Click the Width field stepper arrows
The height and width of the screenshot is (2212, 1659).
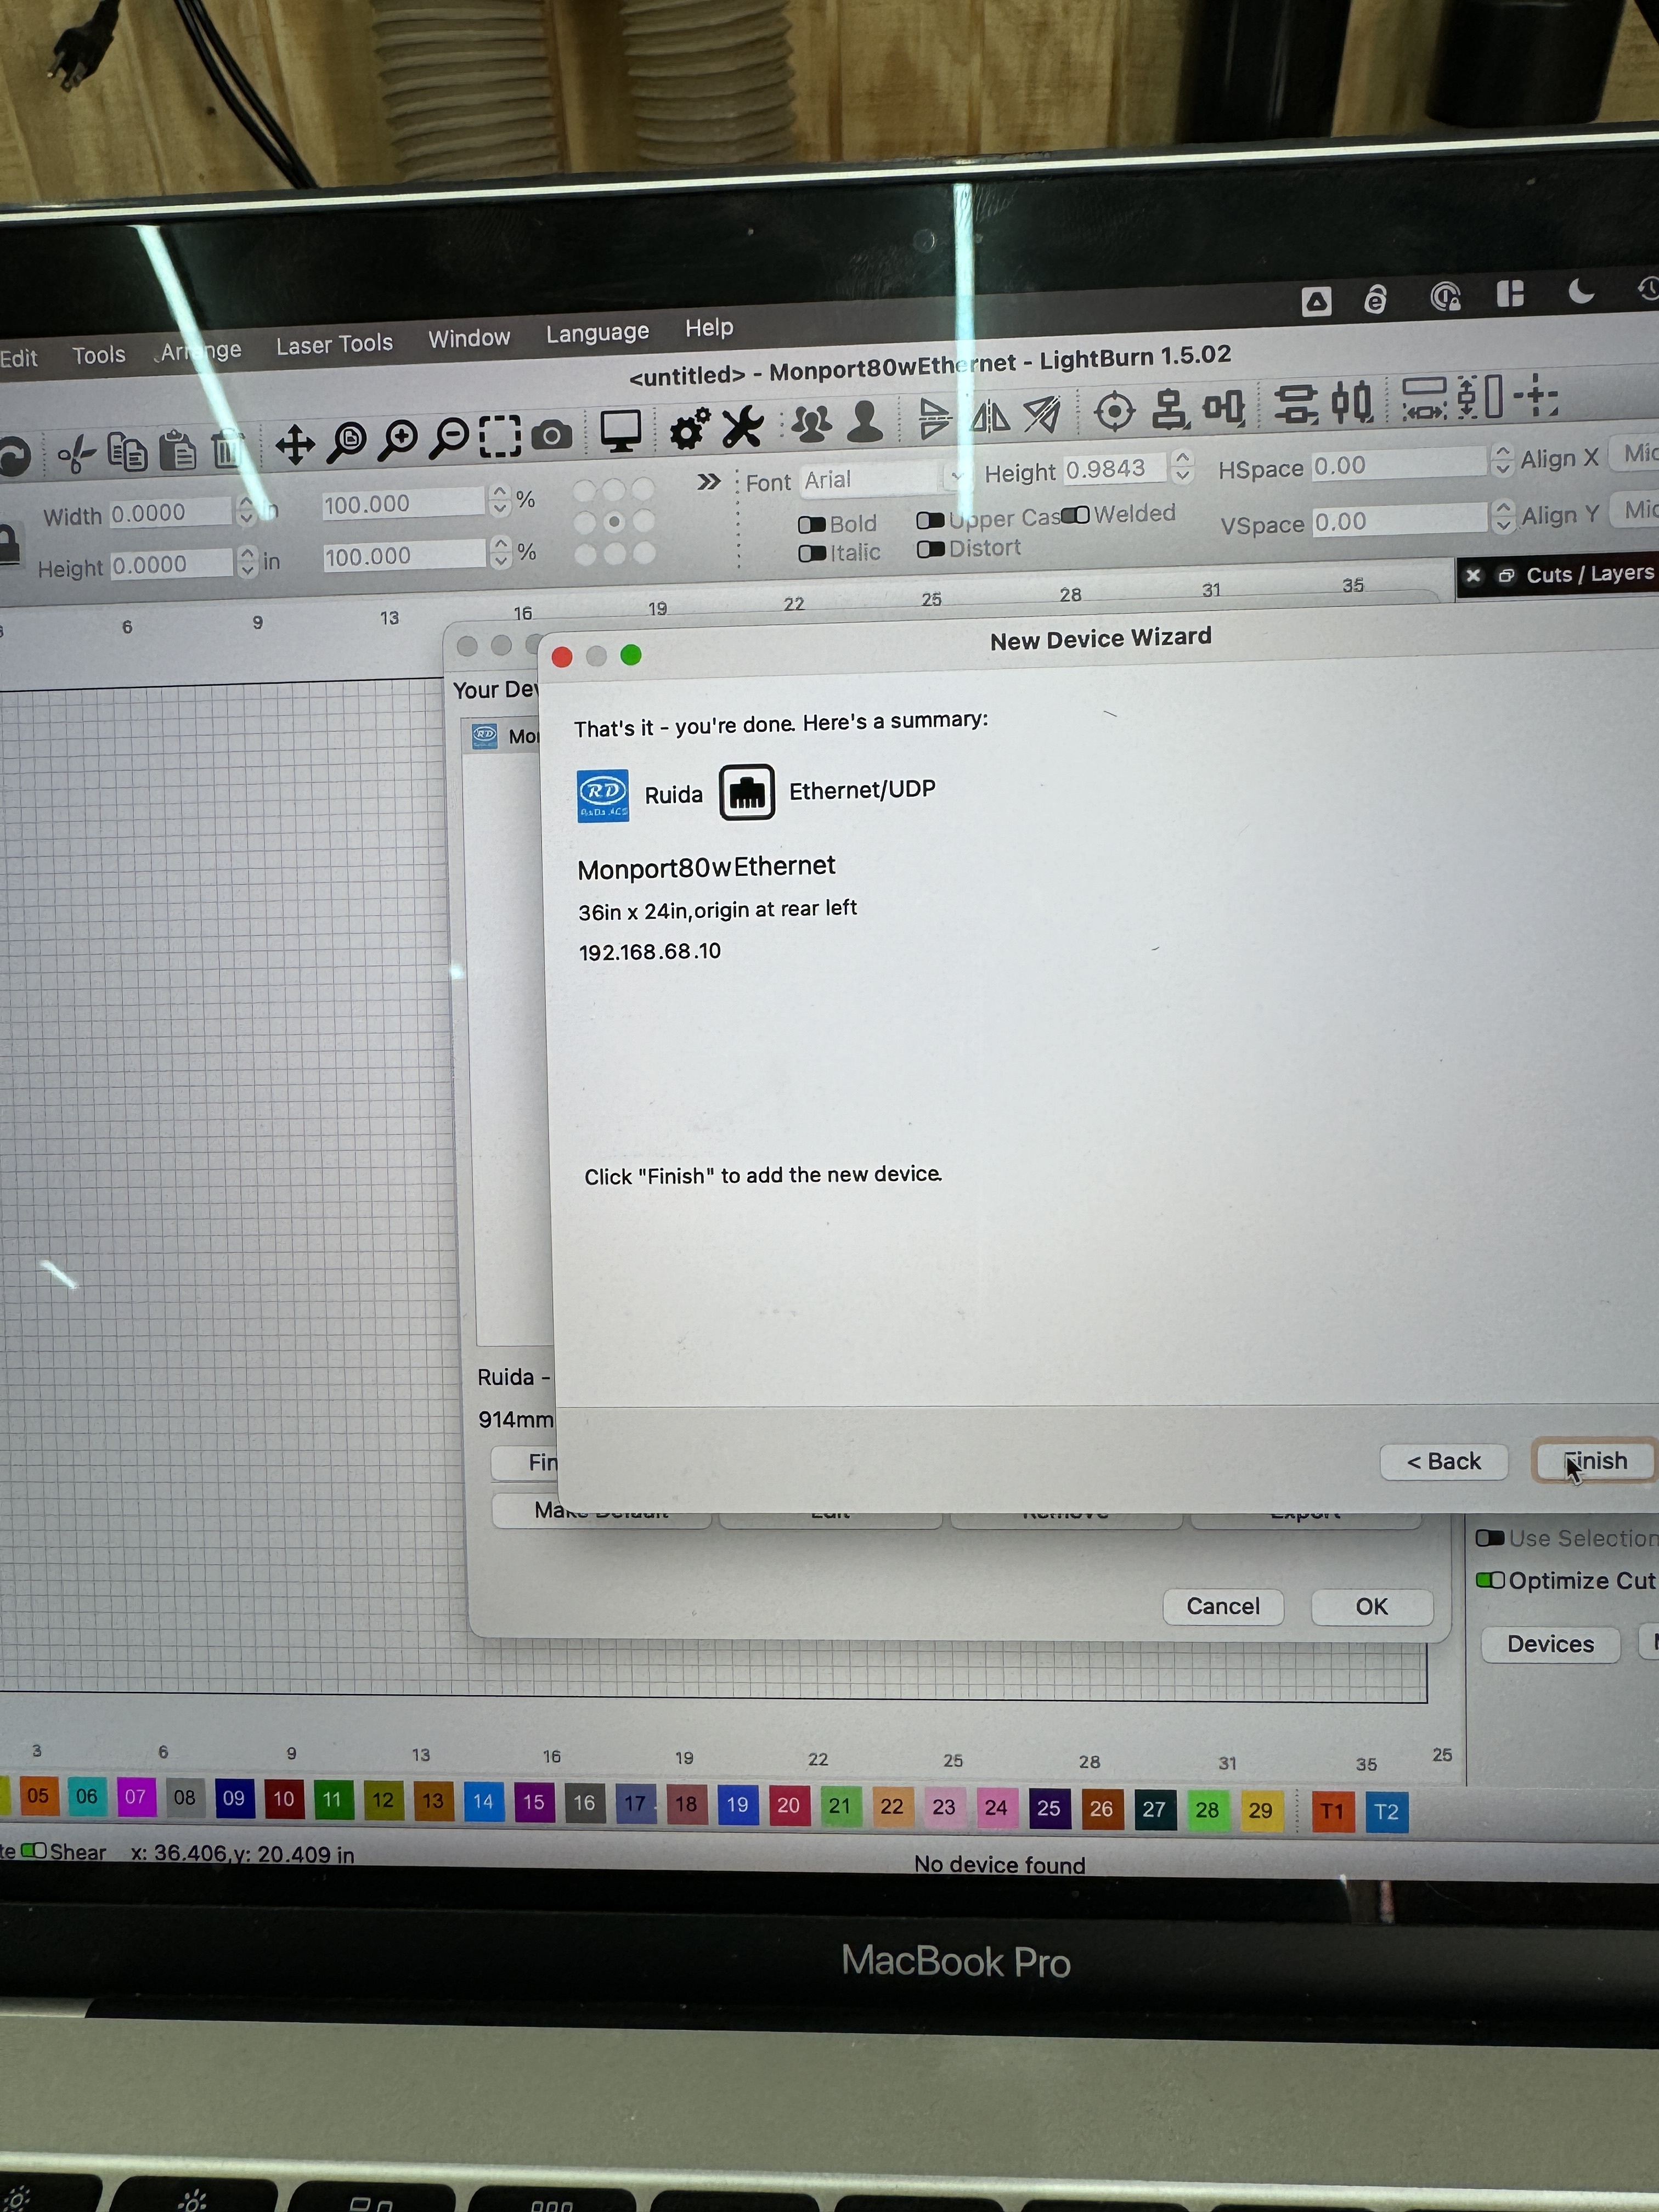tap(246, 512)
